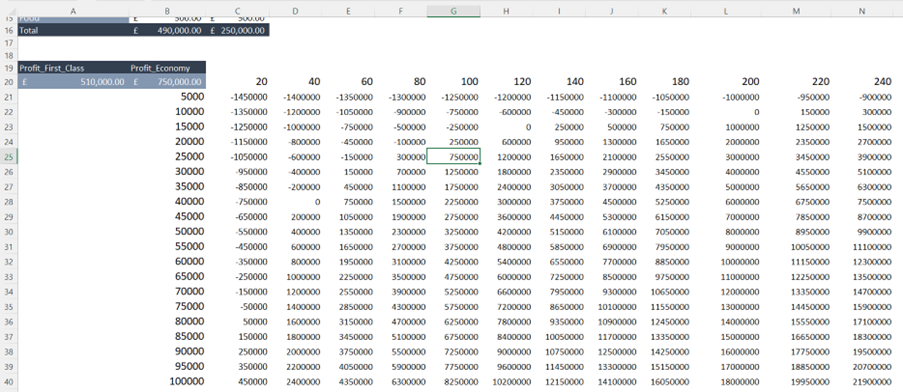Select column A header
Viewport: 903px width, 392px height.
coord(73,11)
